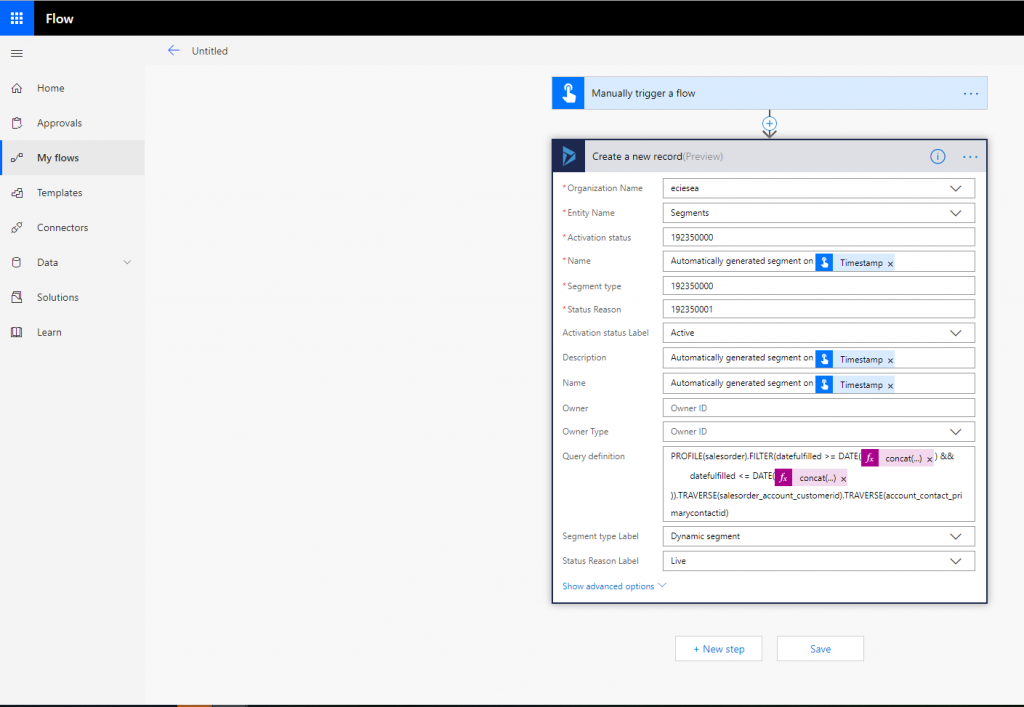This screenshot has height=707, width=1024.
Task: Expand Show advanced options
Action: click(x=612, y=586)
